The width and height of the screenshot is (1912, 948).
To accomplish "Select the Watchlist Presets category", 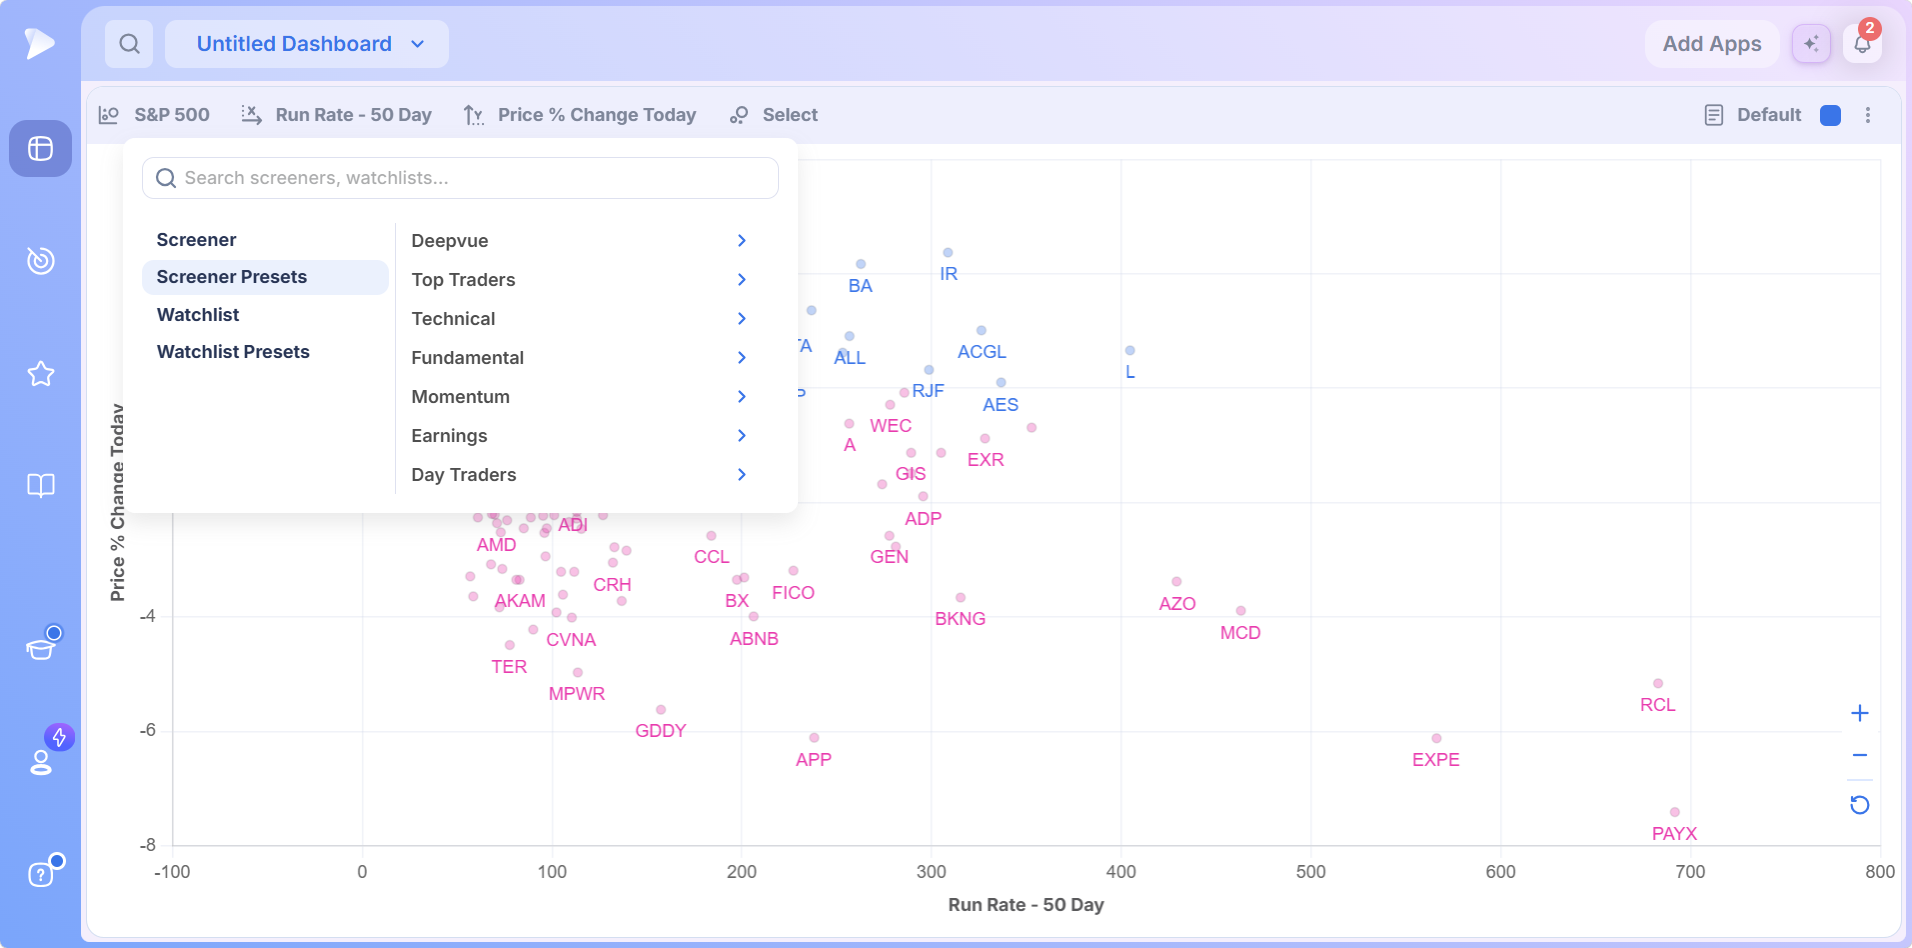I will [265, 352].
